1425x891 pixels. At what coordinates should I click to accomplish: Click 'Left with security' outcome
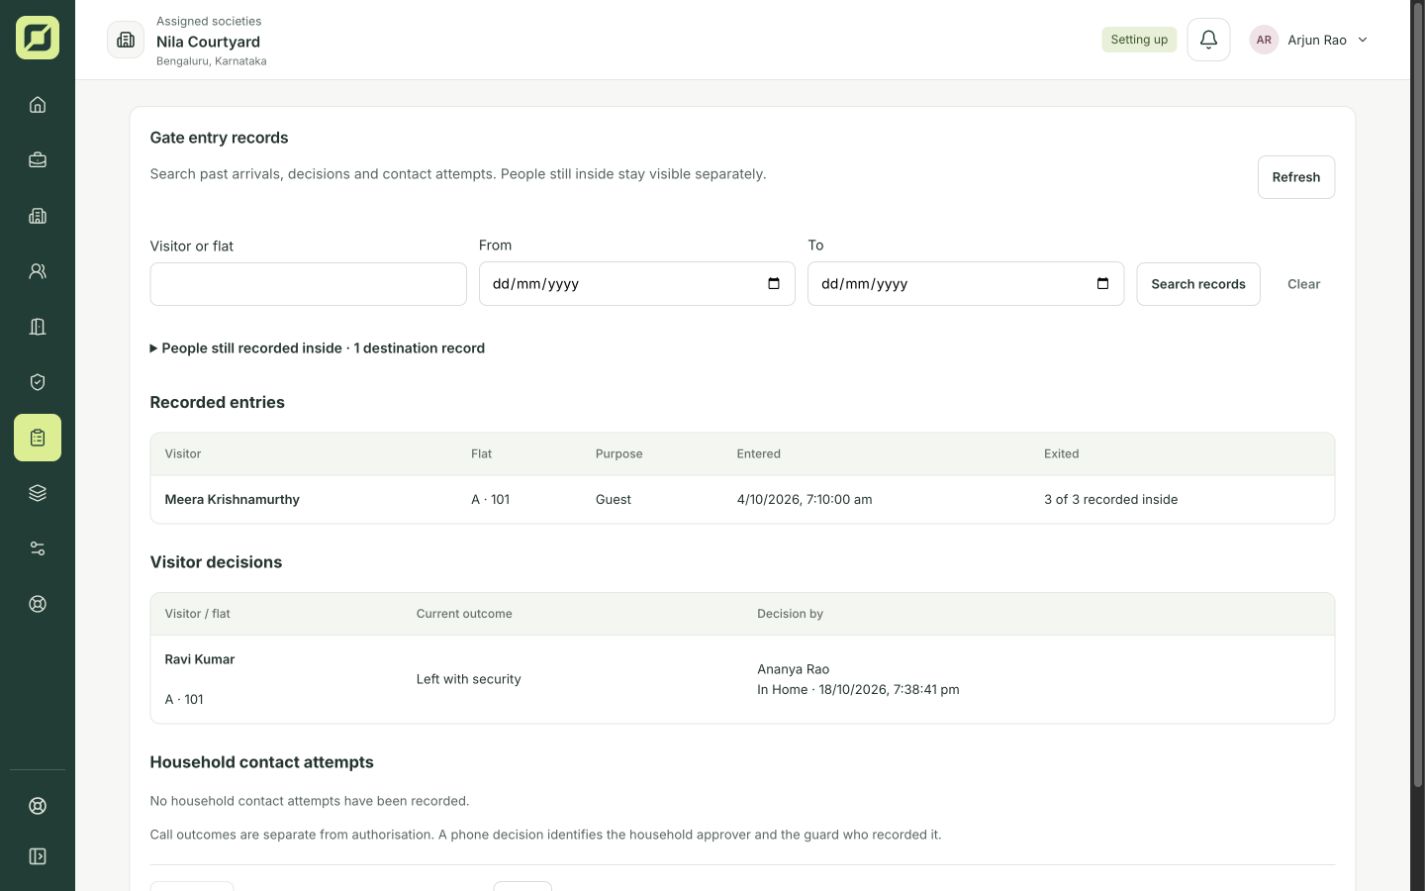pyautogui.click(x=468, y=679)
